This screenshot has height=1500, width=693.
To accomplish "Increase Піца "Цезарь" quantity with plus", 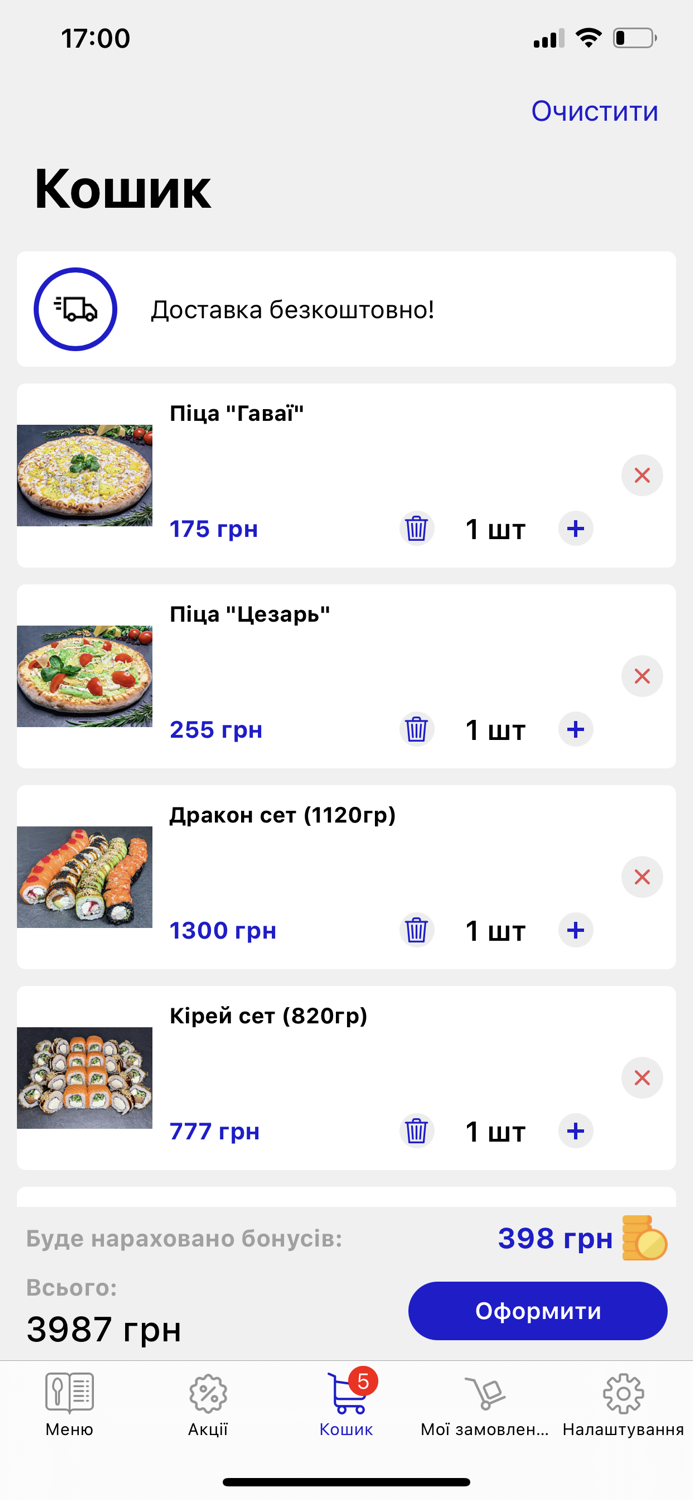I will click(575, 729).
